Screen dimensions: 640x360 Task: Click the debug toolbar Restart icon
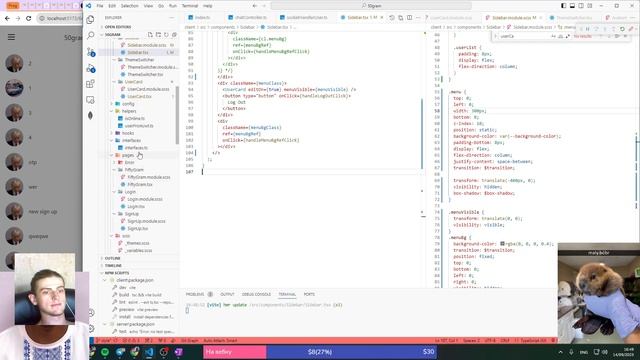622,29
